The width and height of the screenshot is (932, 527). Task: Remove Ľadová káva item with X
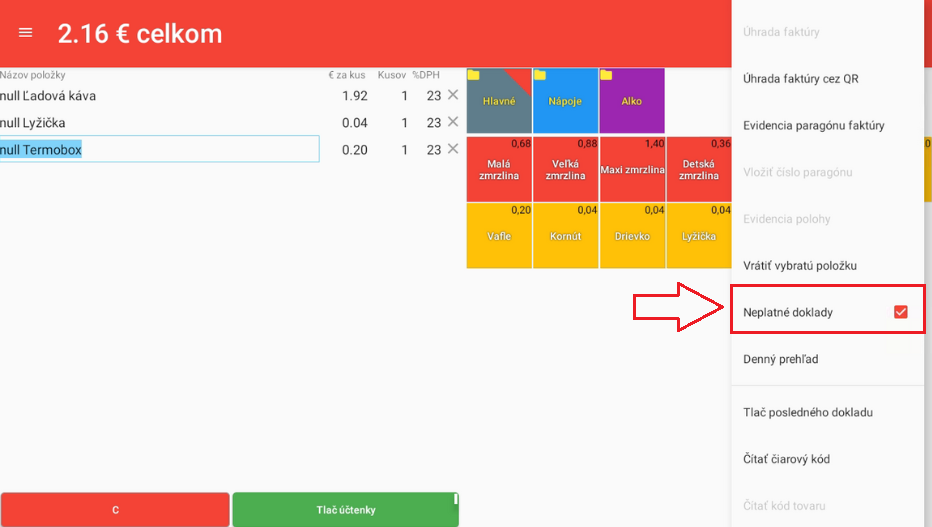point(452,95)
